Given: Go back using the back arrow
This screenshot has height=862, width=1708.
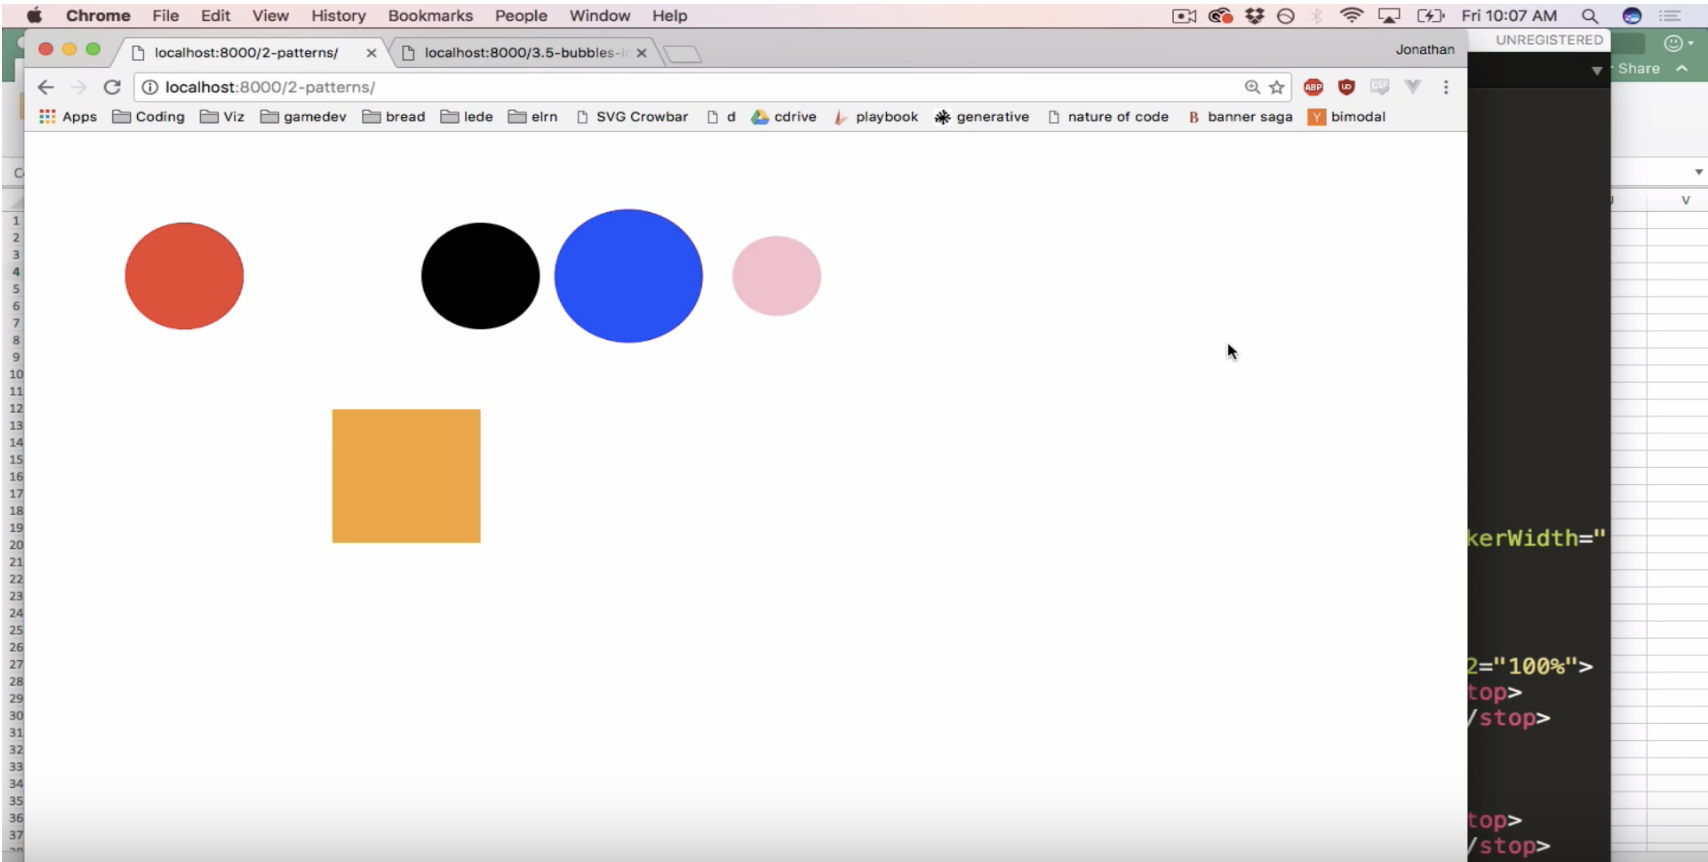Looking at the screenshot, I should pyautogui.click(x=46, y=87).
